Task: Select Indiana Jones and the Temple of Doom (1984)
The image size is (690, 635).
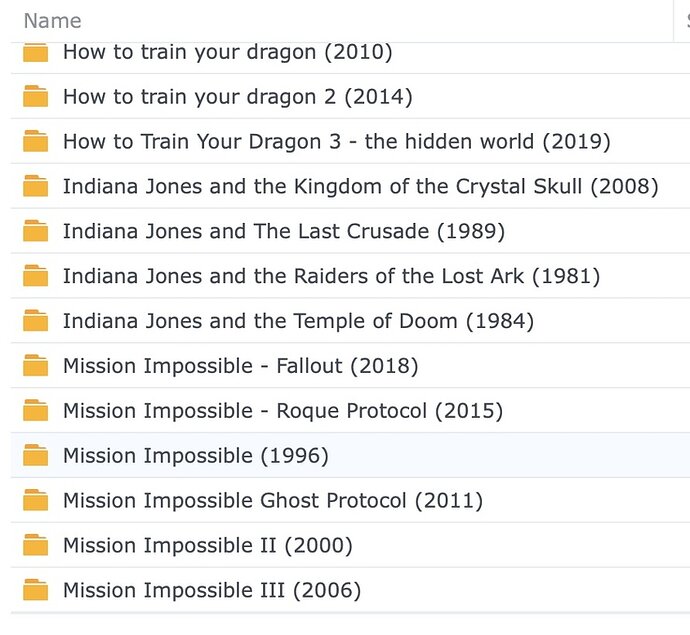Action: click(x=298, y=321)
